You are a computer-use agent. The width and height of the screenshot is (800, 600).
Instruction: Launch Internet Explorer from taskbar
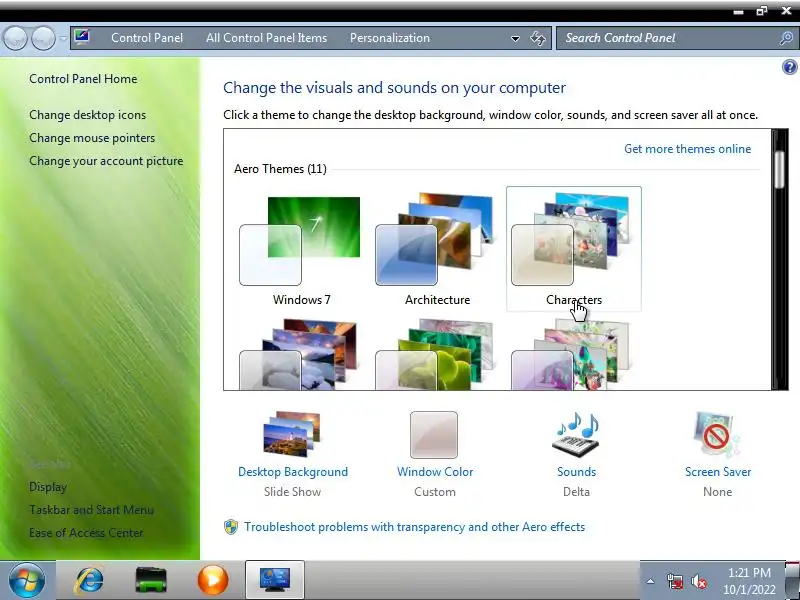tap(89, 580)
